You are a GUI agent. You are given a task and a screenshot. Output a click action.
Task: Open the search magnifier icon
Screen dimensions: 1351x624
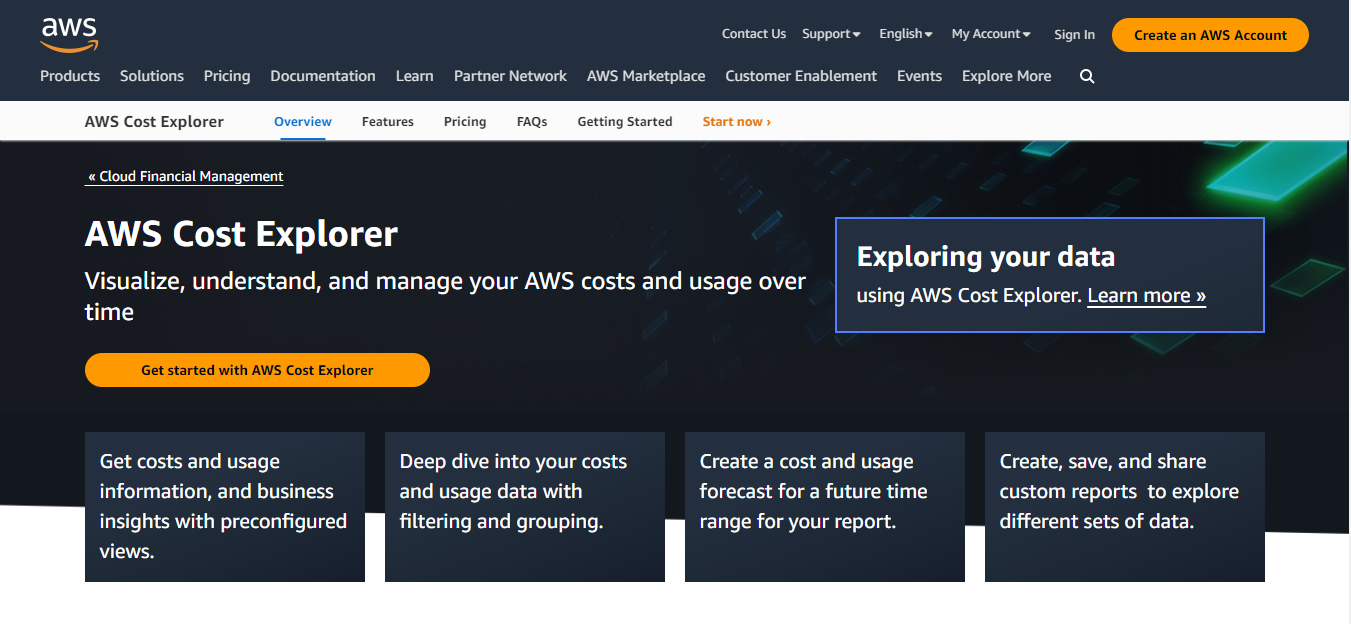pos(1087,76)
